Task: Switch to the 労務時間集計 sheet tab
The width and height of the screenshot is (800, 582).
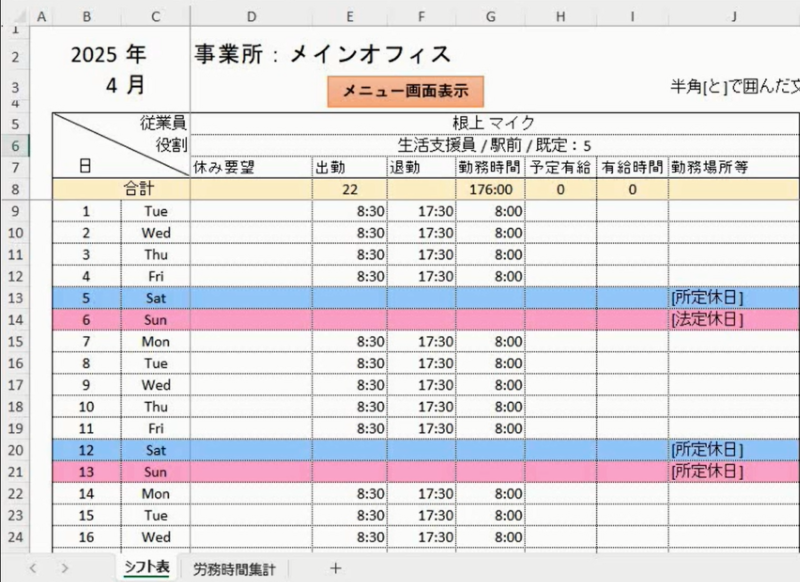Action: [233, 567]
